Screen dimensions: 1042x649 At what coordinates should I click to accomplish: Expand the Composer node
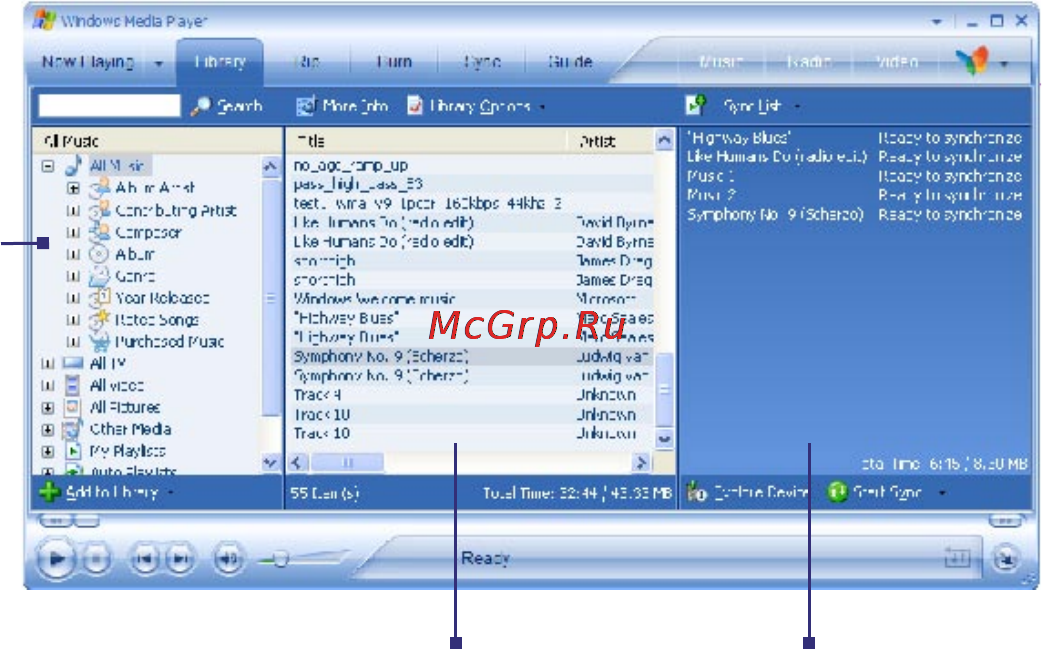(x=74, y=232)
